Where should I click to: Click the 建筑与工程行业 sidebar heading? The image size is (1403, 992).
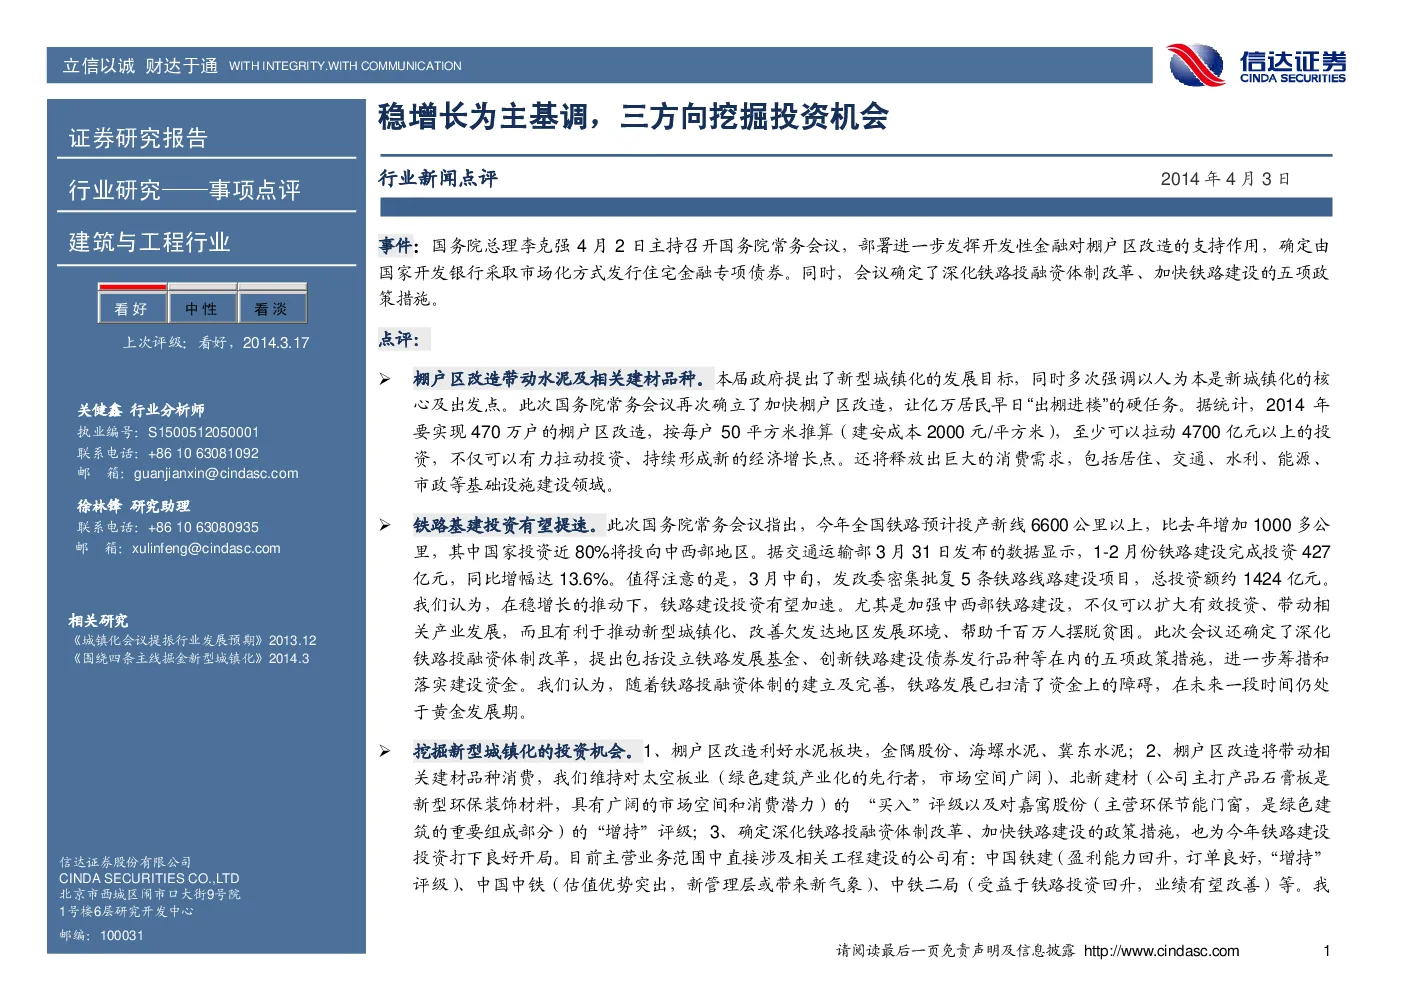click(149, 242)
